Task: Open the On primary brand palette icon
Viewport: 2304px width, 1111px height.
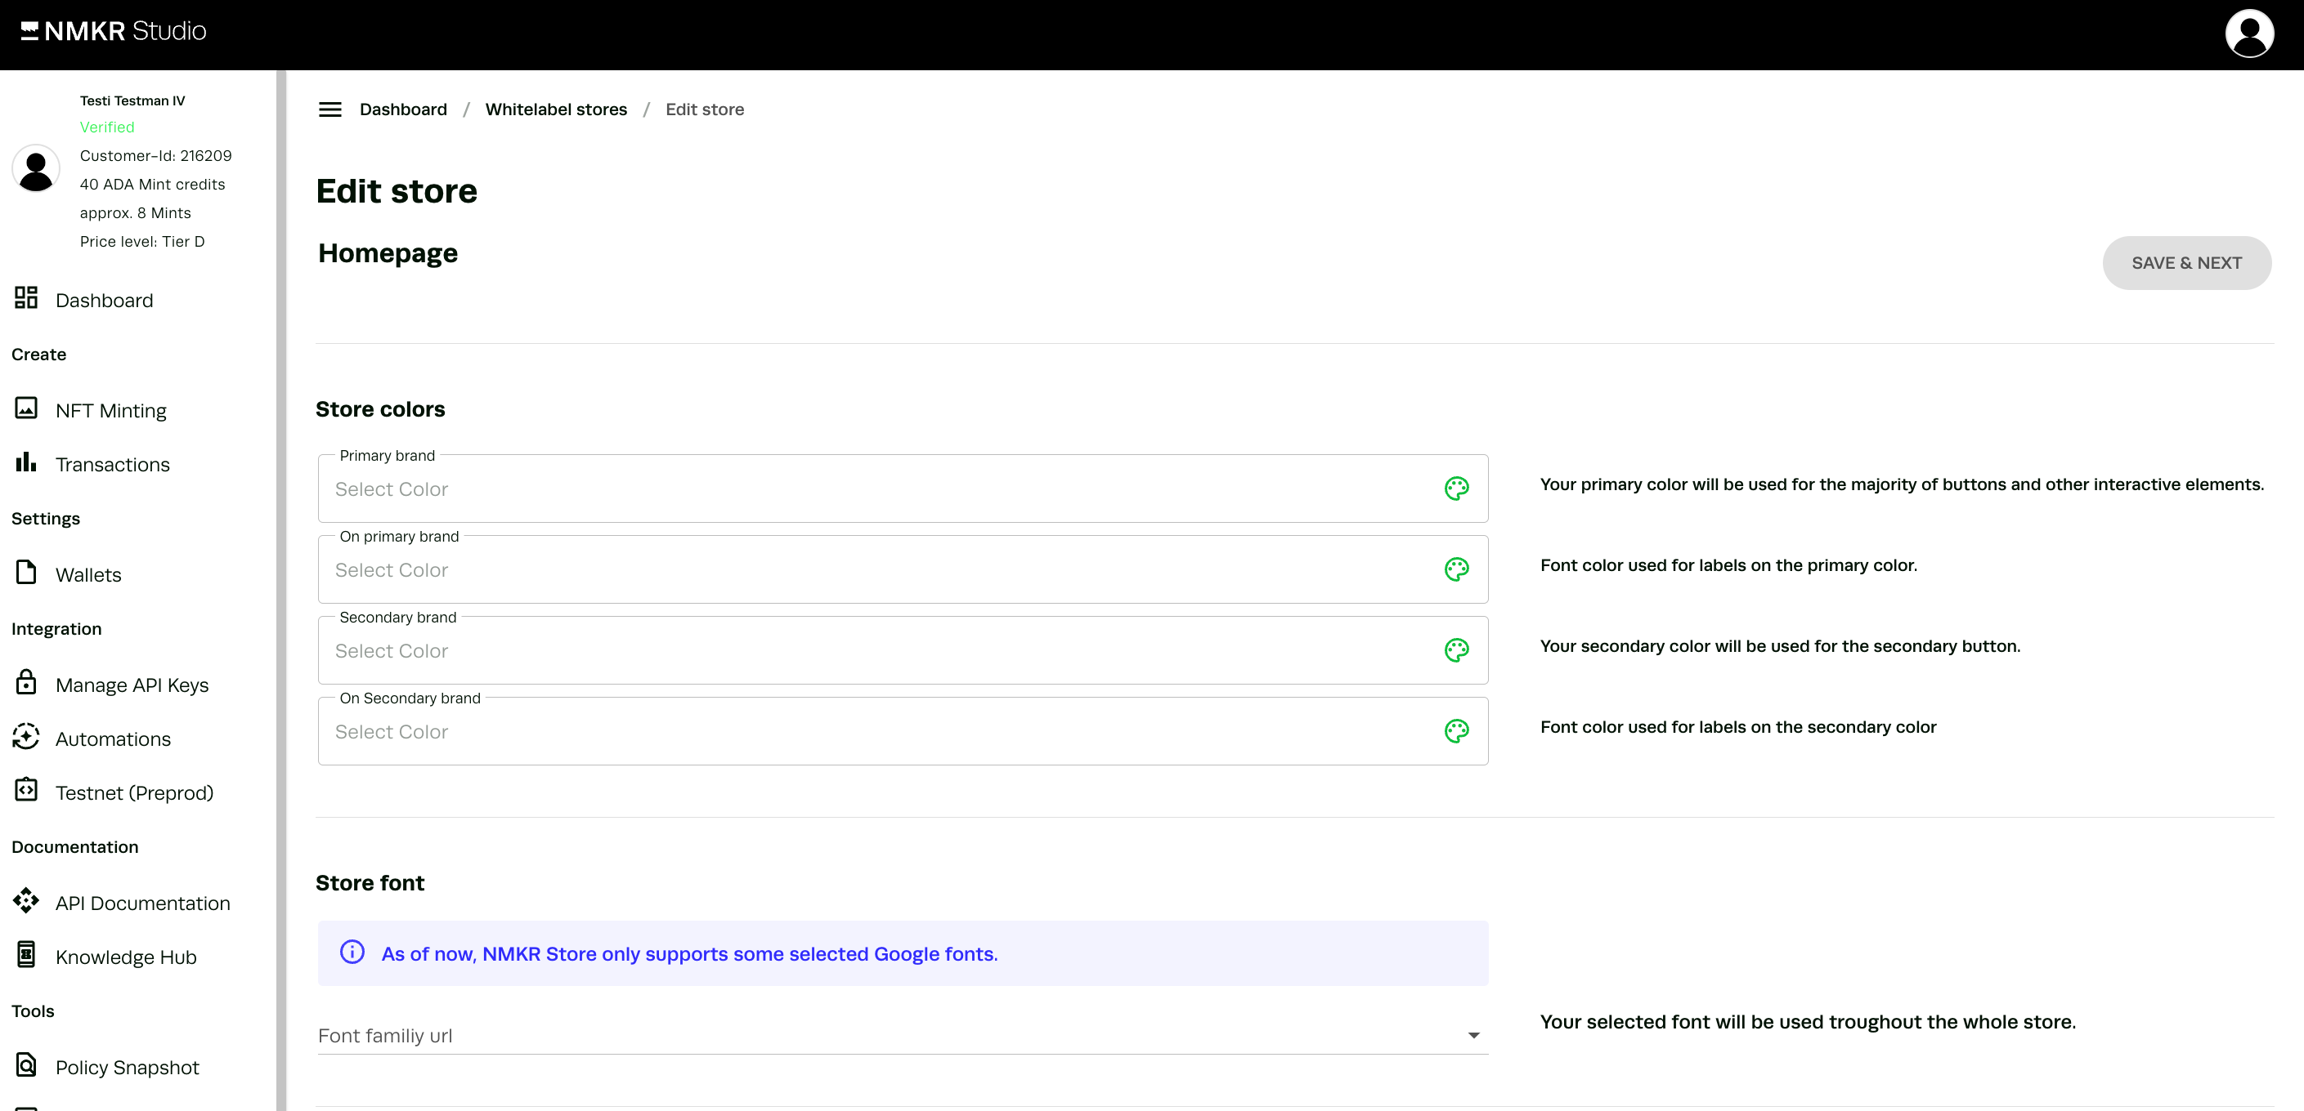Action: (1456, 569)
